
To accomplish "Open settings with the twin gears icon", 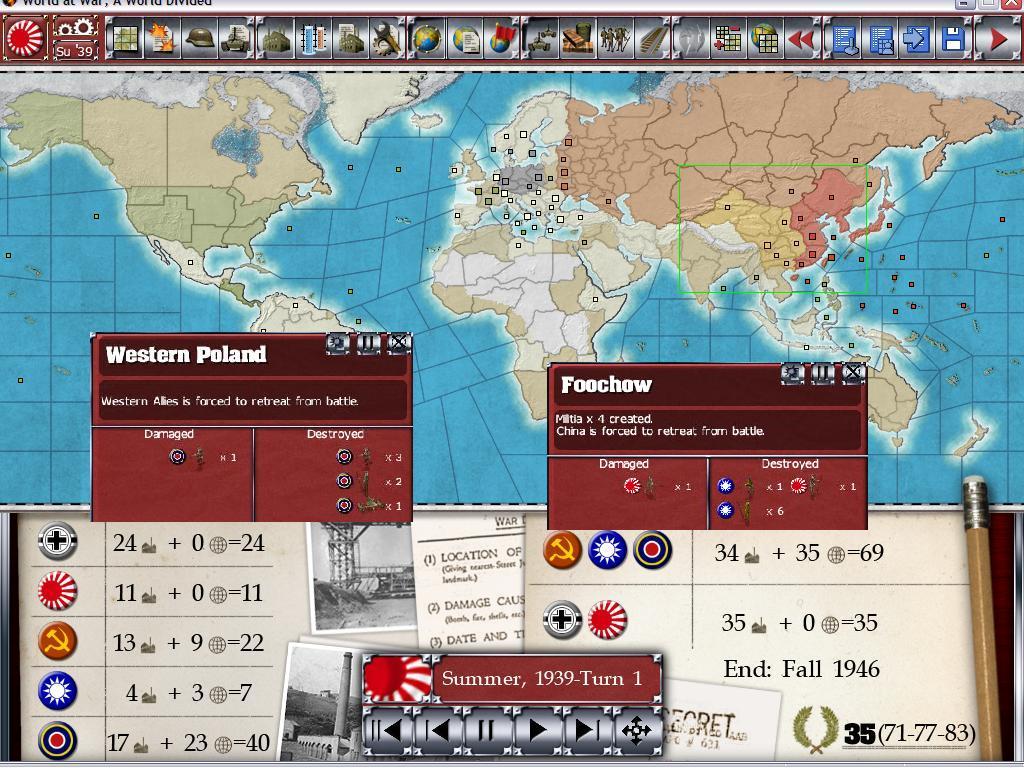I will pos(76,28).
